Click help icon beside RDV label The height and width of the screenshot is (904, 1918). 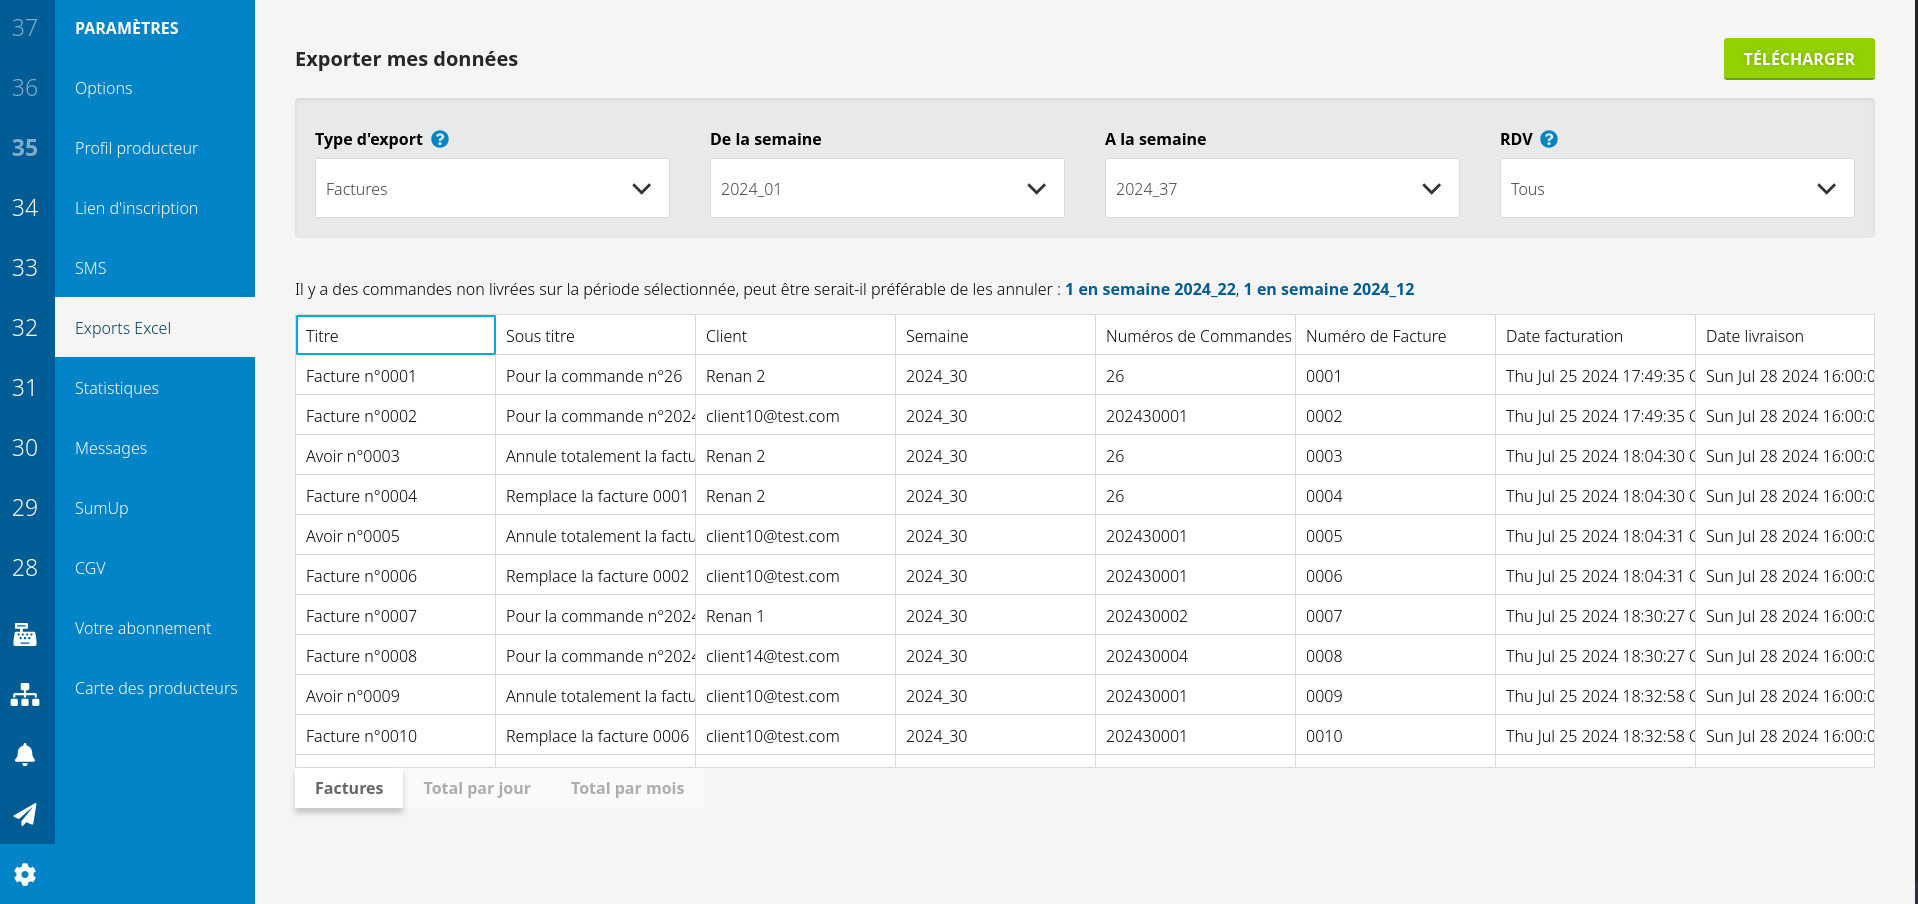pyautogui.click(x=1549, y=139)
